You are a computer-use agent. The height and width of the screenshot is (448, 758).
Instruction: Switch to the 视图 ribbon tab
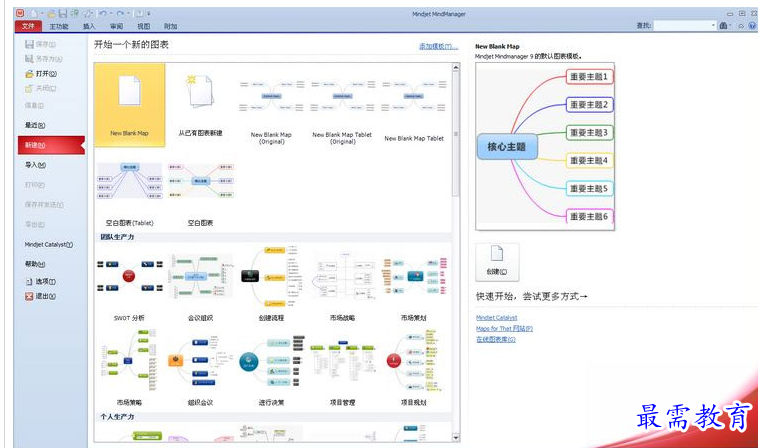point(144,27)
